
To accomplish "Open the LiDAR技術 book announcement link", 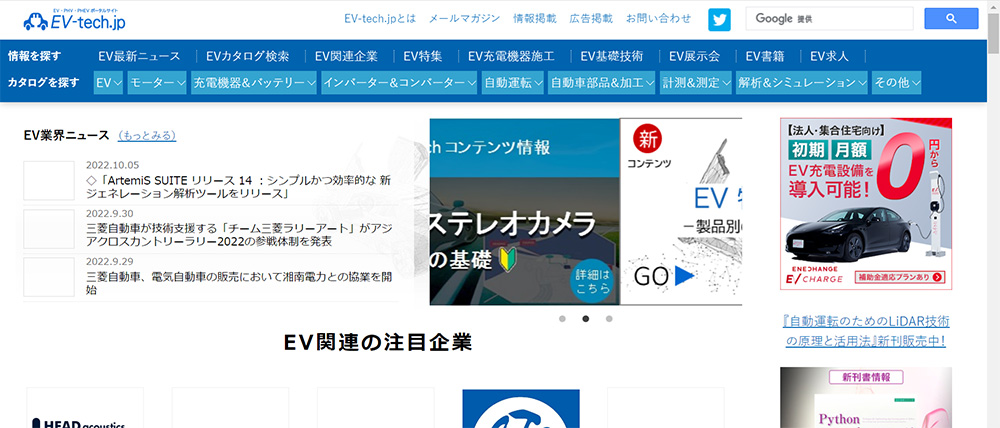I will [x=865, y=331].
